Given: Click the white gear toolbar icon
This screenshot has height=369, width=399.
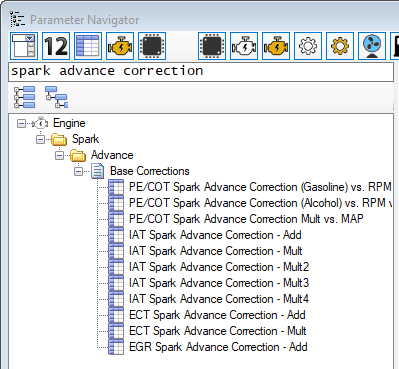Looking at the screenshot, I should click(x=308, y=46).
